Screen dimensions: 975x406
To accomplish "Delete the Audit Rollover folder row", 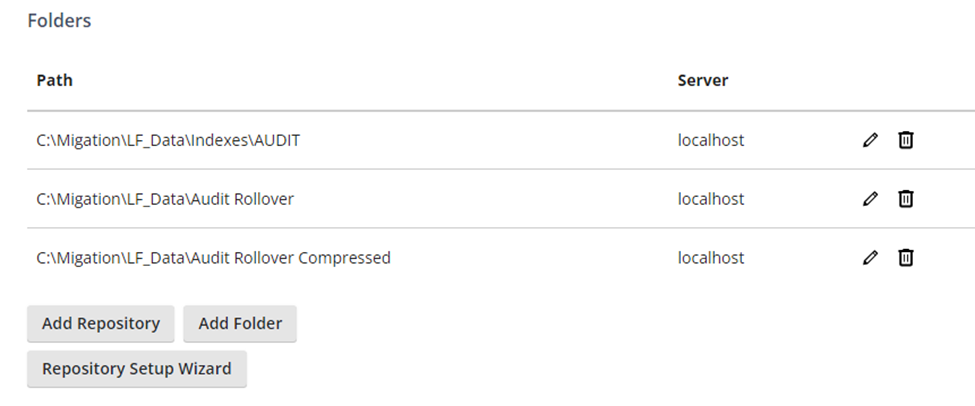I will coord(905,198).
